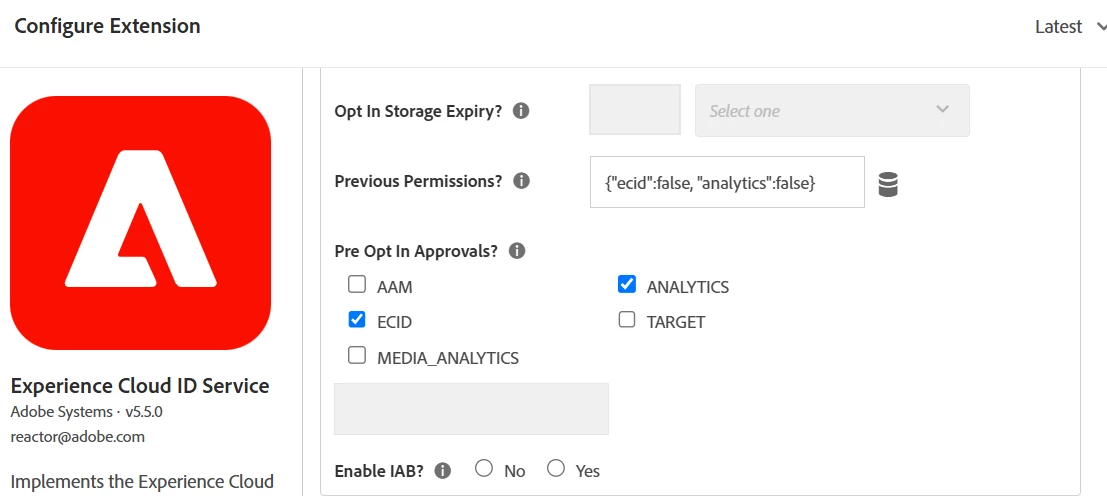The height and width of the screenshot is (496, 1107).
Task: Click the reactor@adobe.com email text
Action: tap(78, 437)
